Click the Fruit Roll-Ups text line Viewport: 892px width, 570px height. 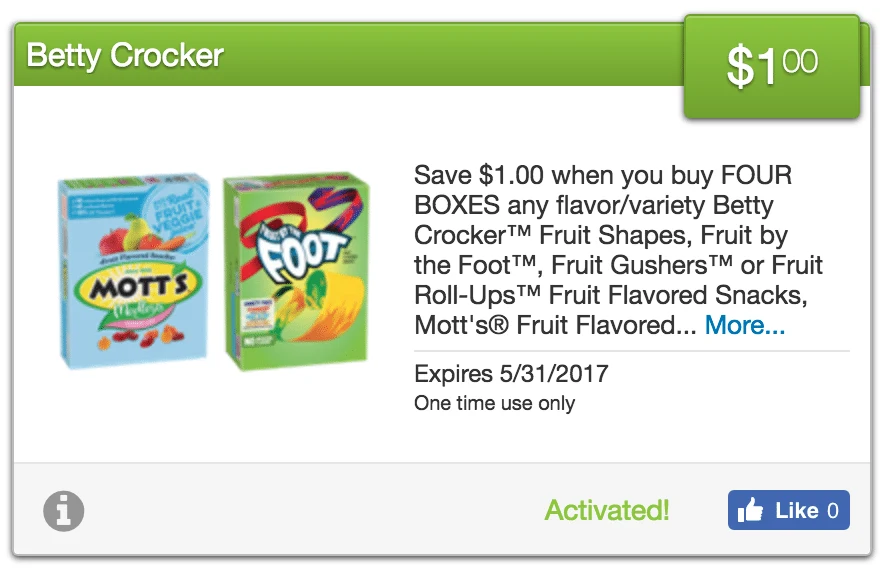point(610,295)
